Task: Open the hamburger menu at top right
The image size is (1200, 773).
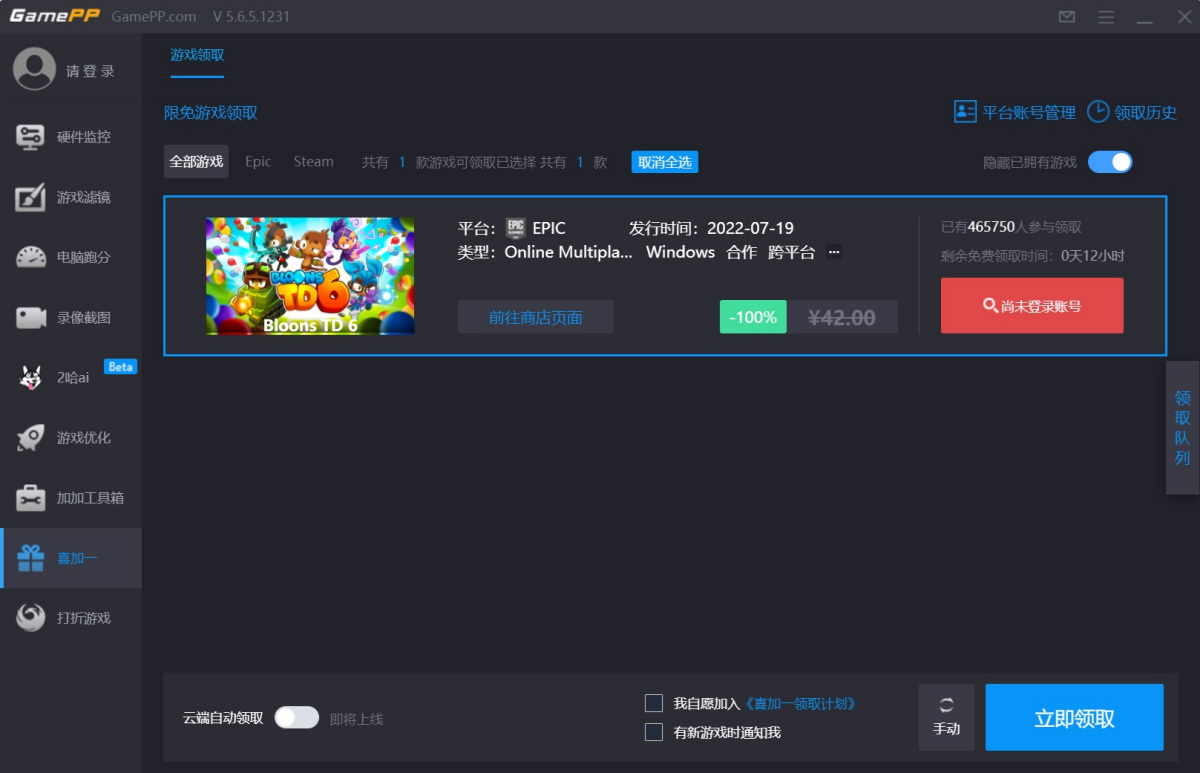Action: (1106, 17)
